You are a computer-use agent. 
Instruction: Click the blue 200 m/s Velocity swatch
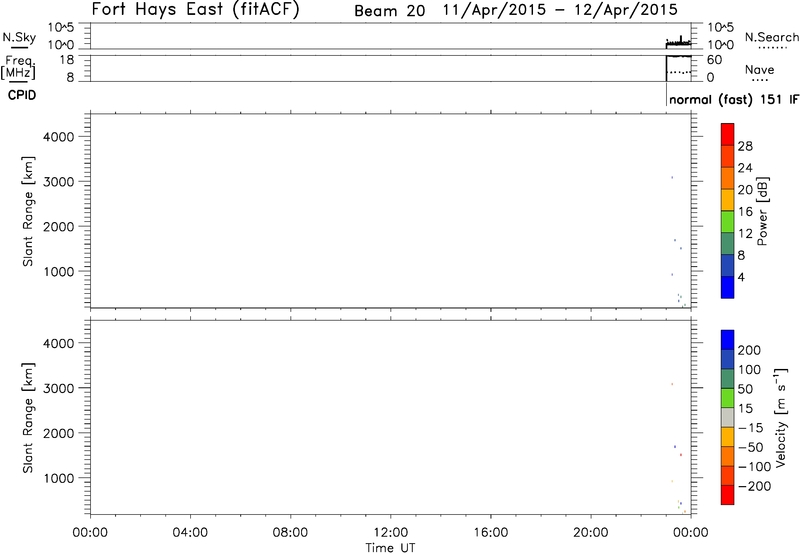(728, 340)
